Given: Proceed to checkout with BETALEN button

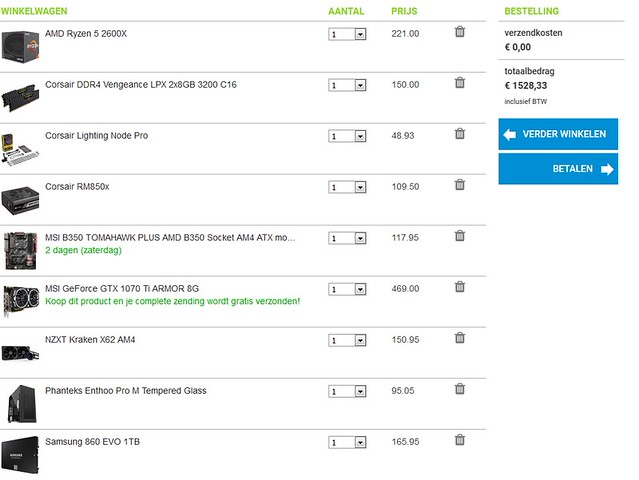Looking at the screenshot, I should (x=558, y=169).
